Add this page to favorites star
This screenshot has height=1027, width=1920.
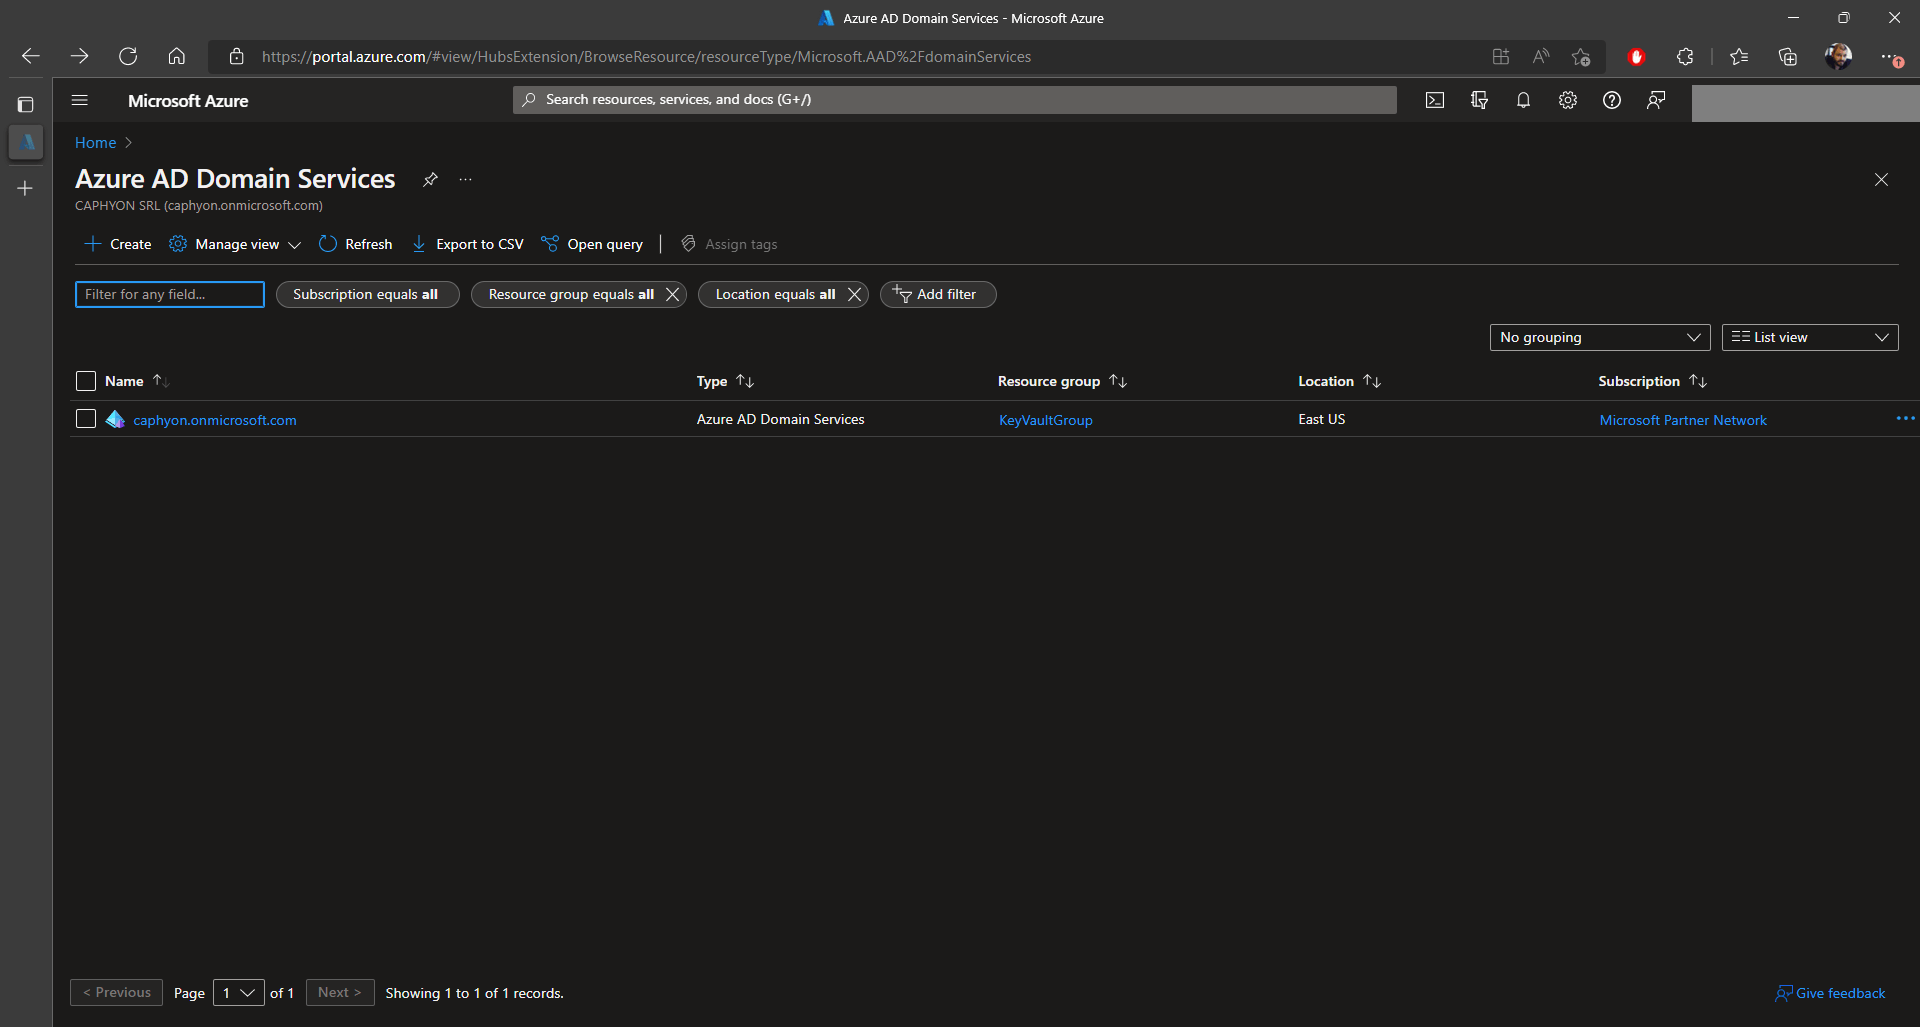pyautogui.click(x=1581, y=57)
